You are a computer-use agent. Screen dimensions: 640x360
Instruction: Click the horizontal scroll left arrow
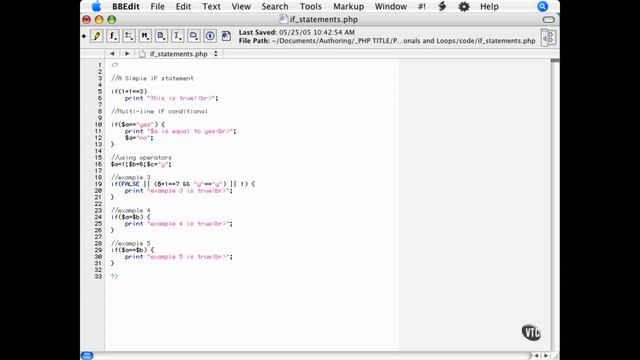pyautogui.click(x=537, y=356)
